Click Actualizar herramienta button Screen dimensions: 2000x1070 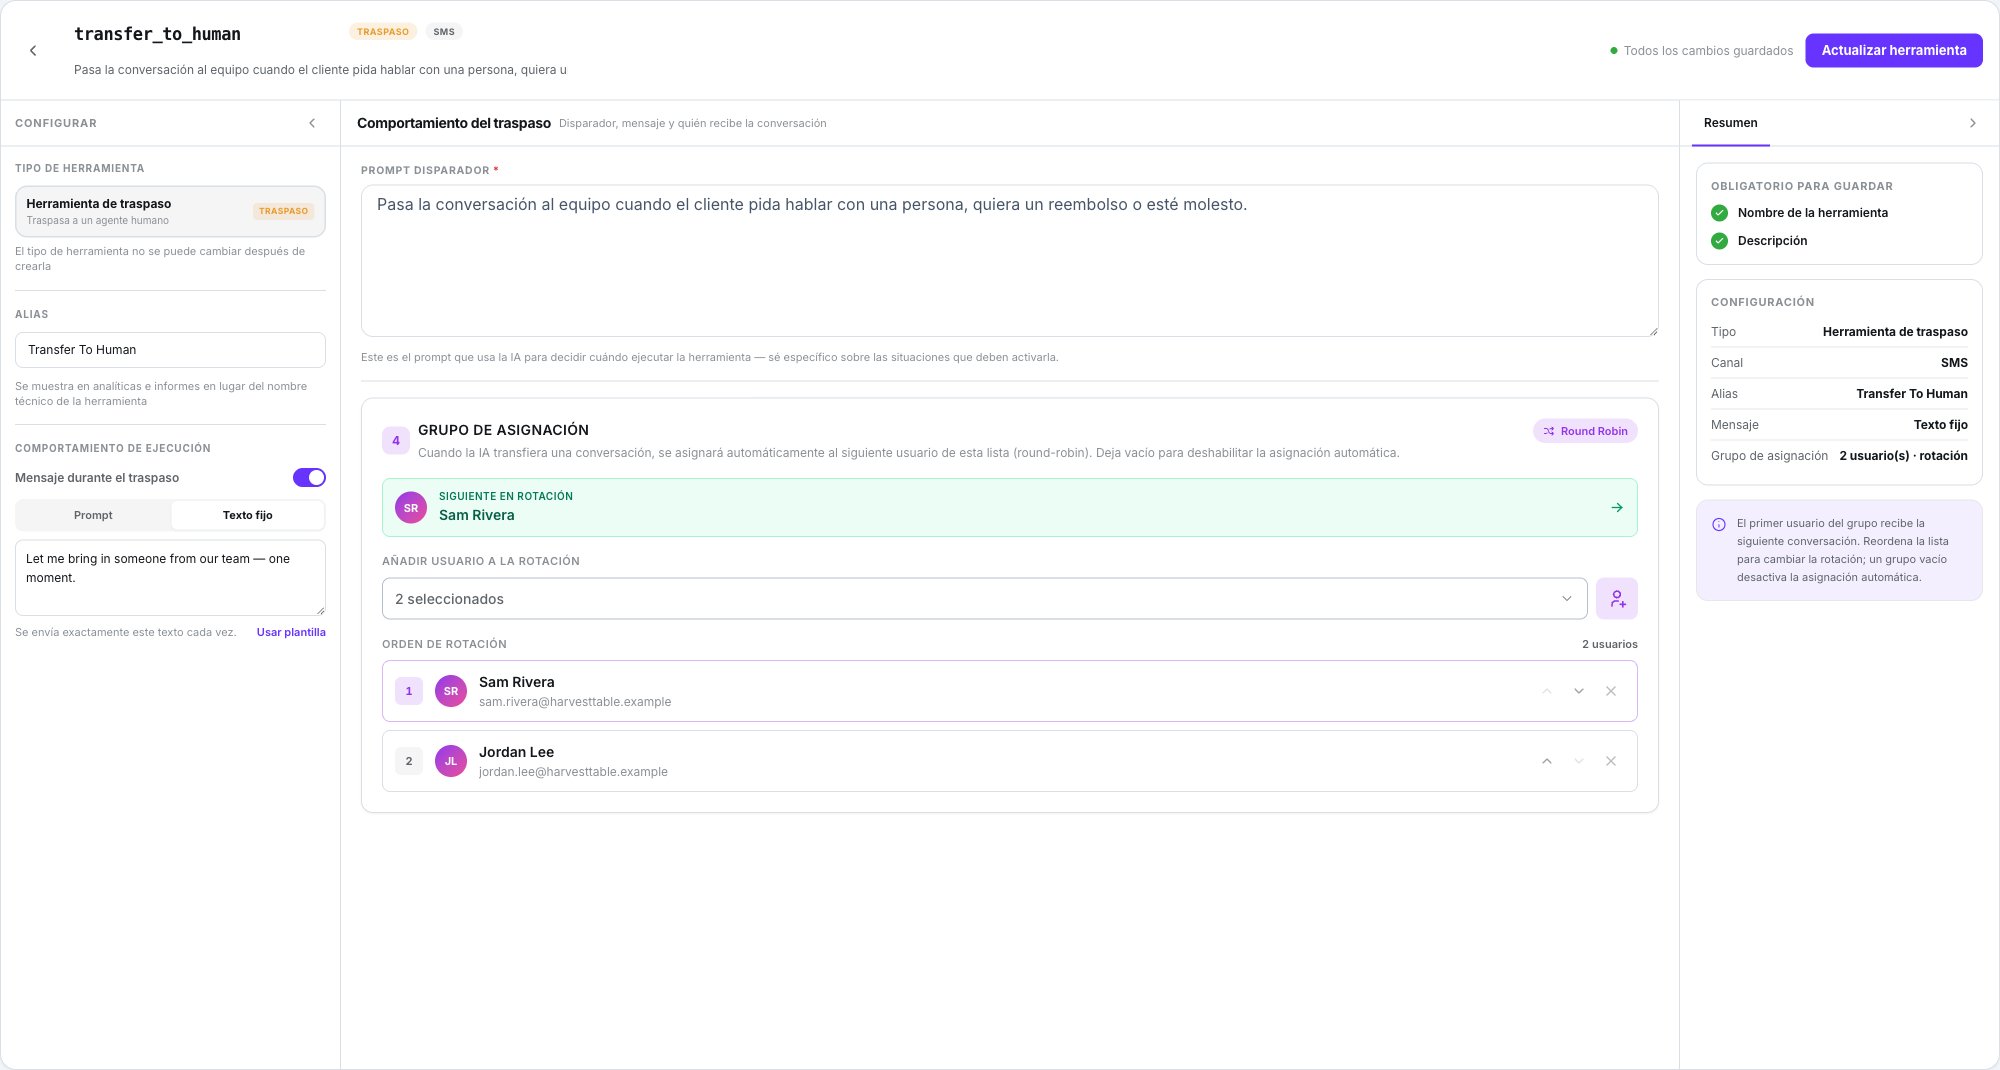[x=1893, y=50]
